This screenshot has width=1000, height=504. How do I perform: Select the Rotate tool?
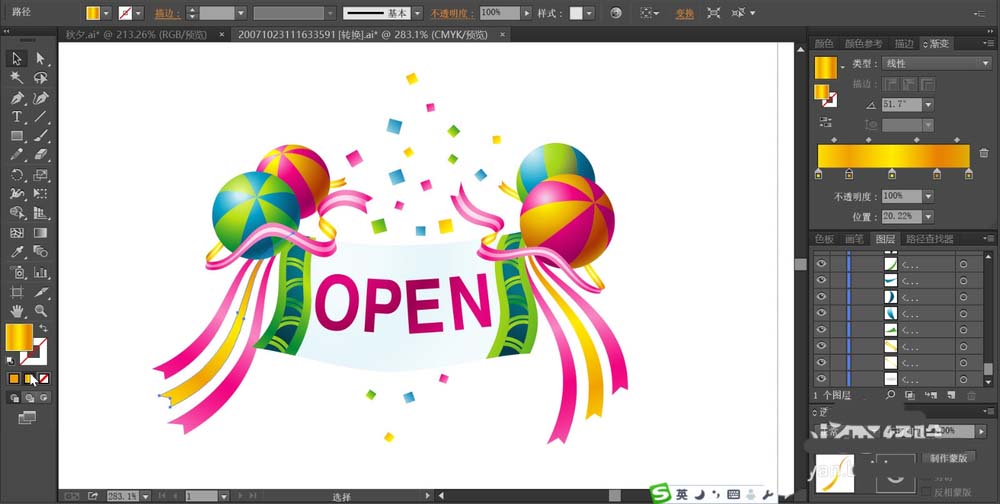[17, 175]
